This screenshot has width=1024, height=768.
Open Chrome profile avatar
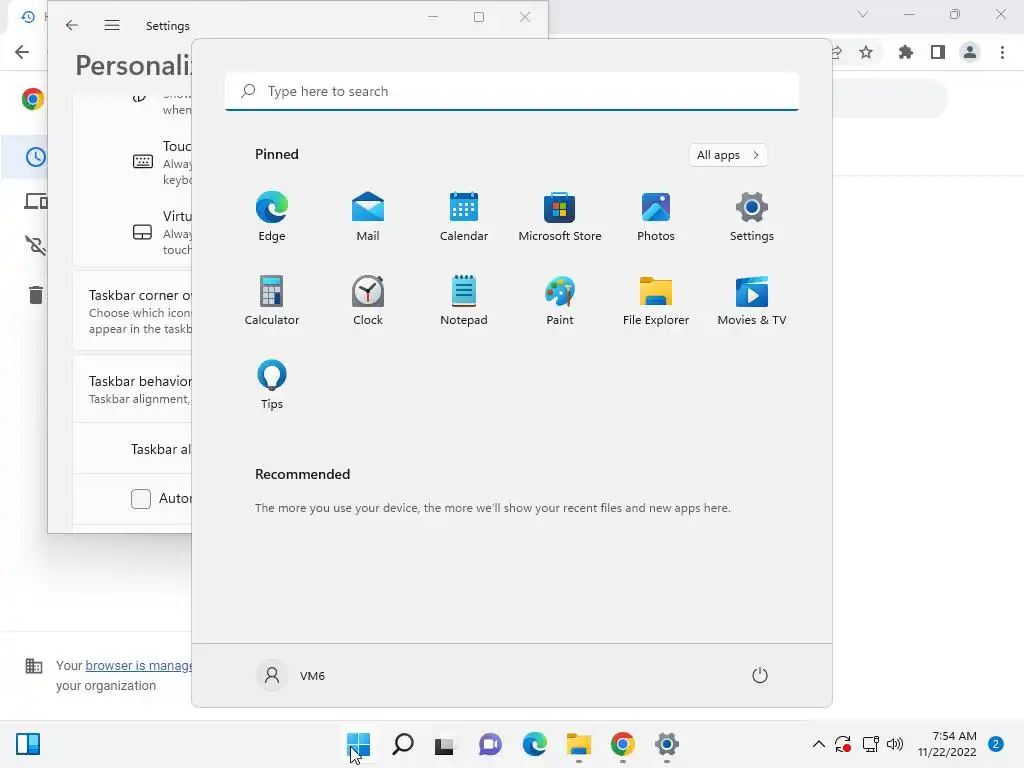pos(970,52)
